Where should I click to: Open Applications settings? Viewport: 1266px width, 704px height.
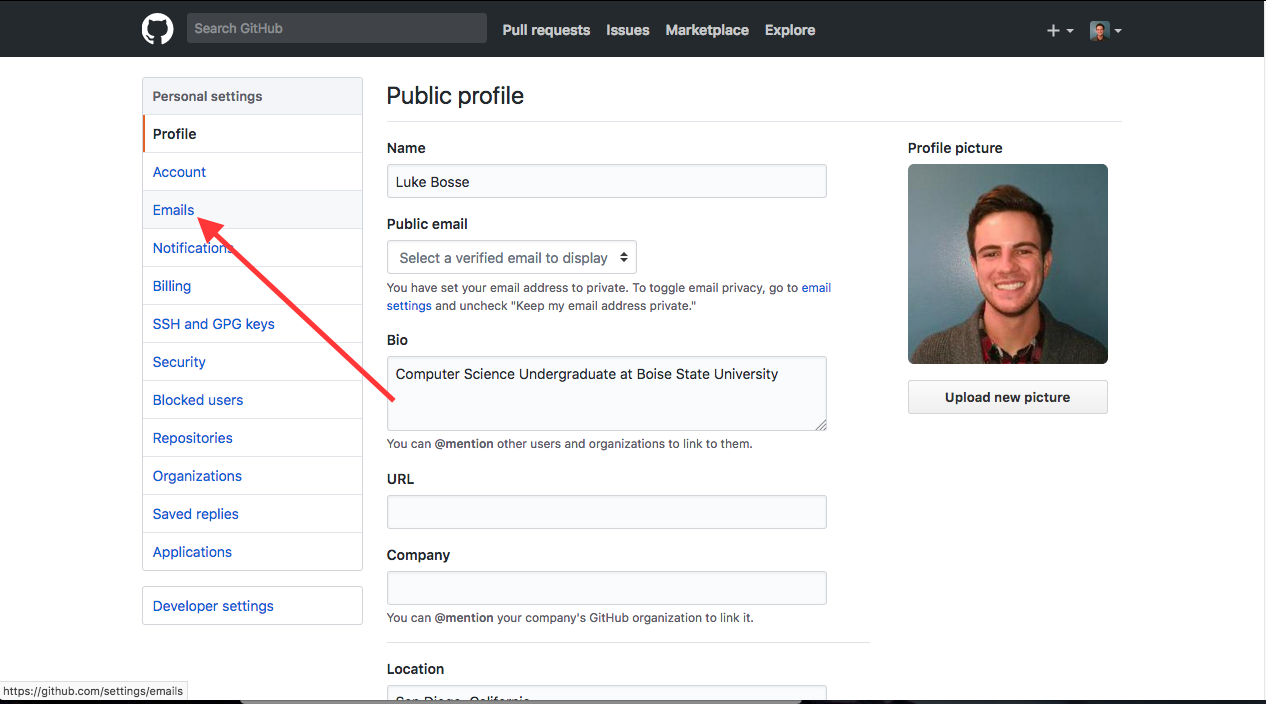[x=253, y=552]
